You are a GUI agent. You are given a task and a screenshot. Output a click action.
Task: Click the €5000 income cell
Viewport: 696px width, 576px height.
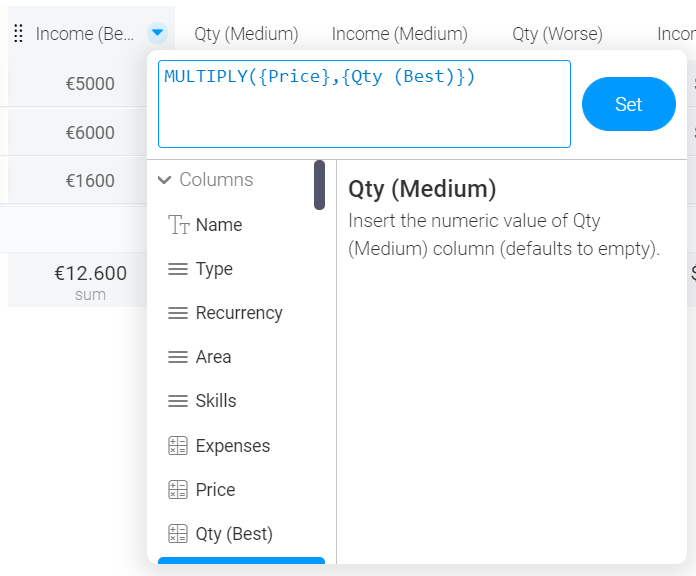pyautogui.click(x=90, y=84)
